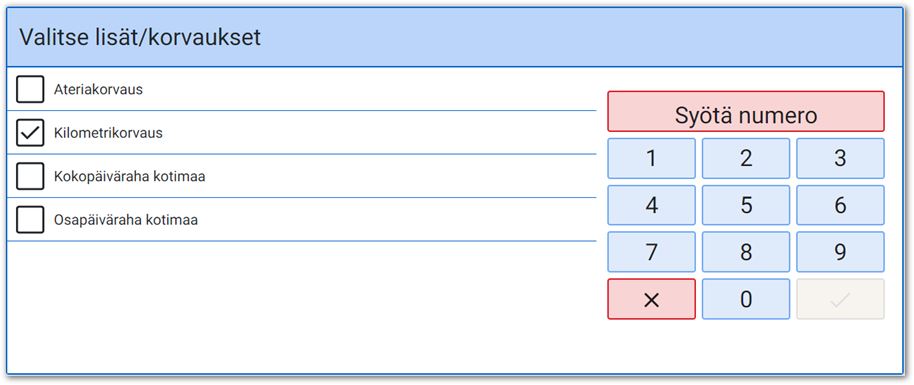
Task: Click the Ateriakorvaus row label
Action: click(x=99, y=90)
